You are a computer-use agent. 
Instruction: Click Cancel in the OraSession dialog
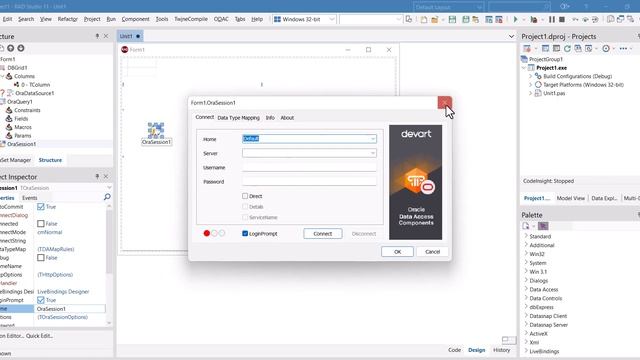point(432,251)
